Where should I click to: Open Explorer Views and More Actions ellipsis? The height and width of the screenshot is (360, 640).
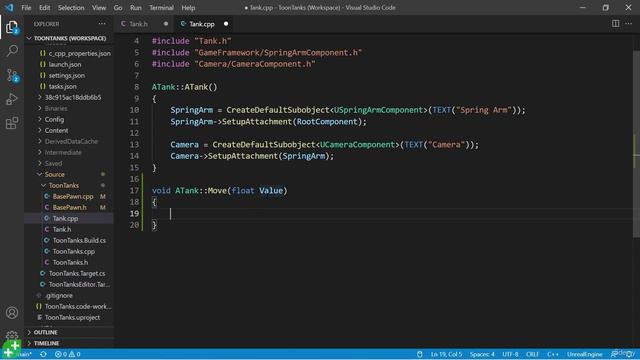click(102, 24)
